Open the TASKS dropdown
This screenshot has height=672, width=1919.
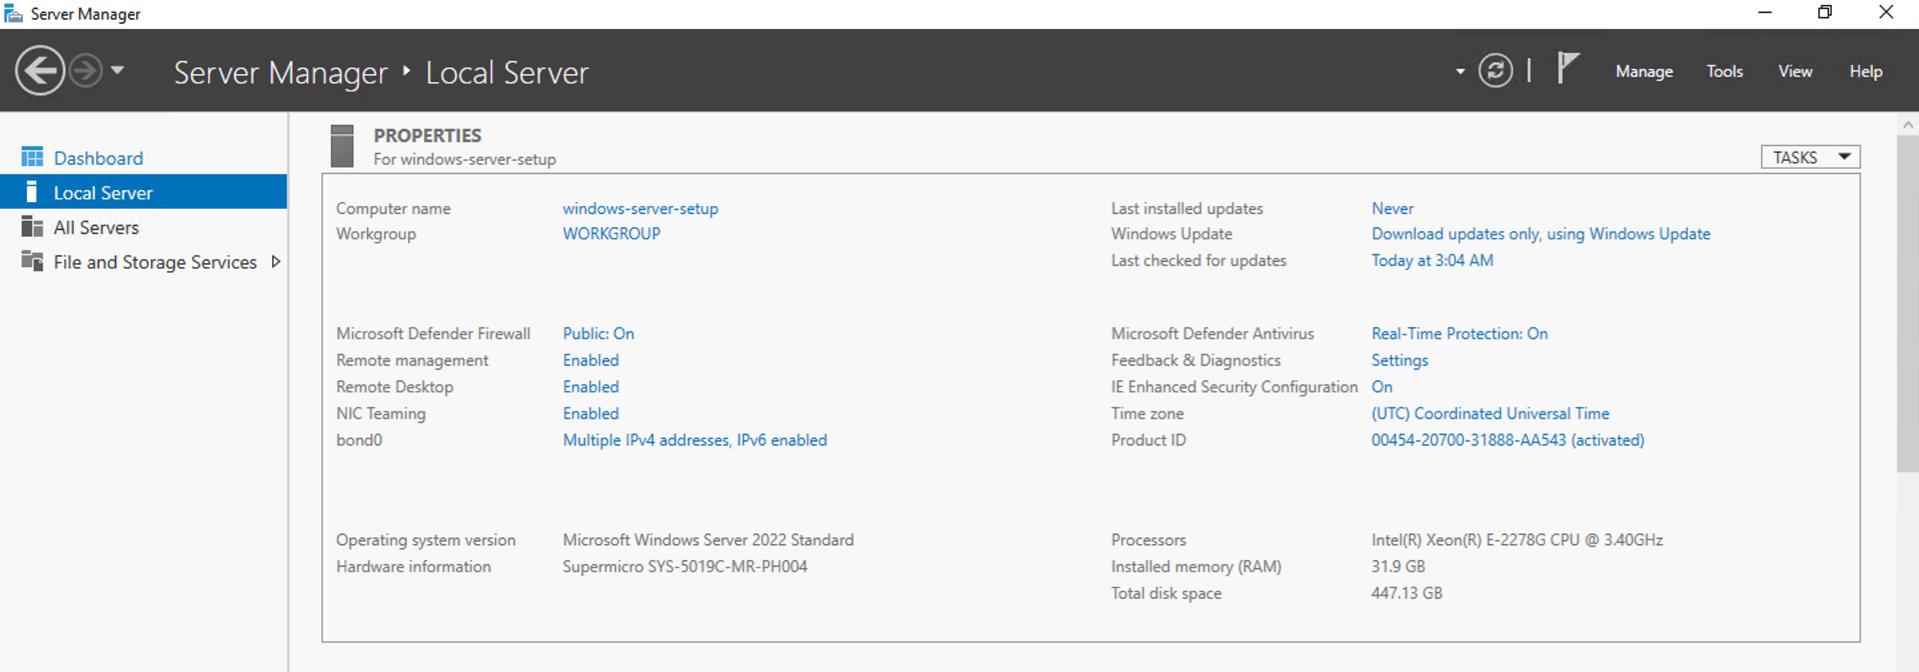1810,157
